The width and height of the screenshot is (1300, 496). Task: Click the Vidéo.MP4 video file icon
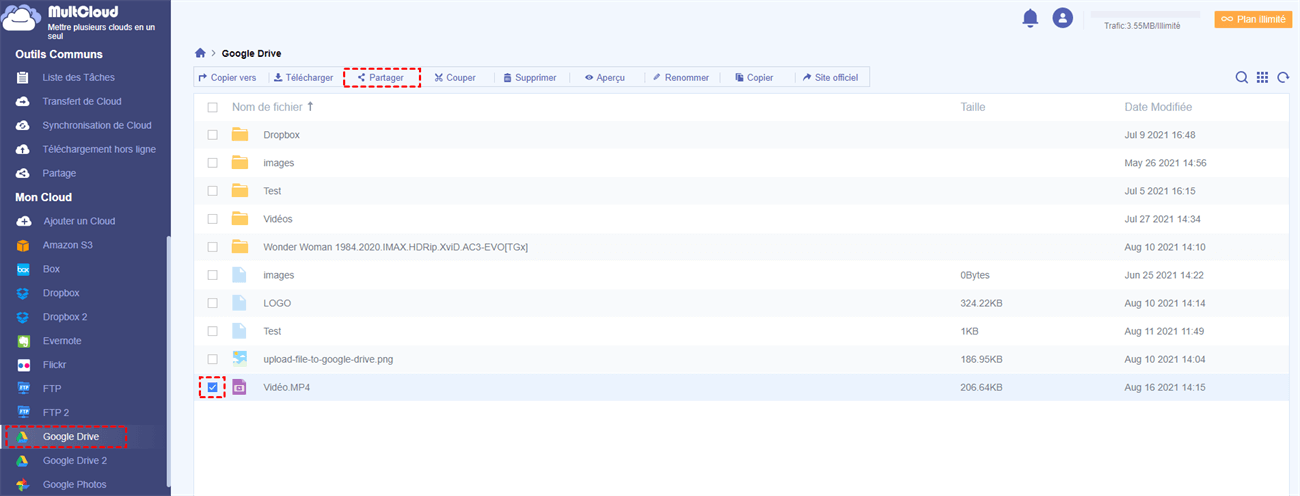[239, 387]
